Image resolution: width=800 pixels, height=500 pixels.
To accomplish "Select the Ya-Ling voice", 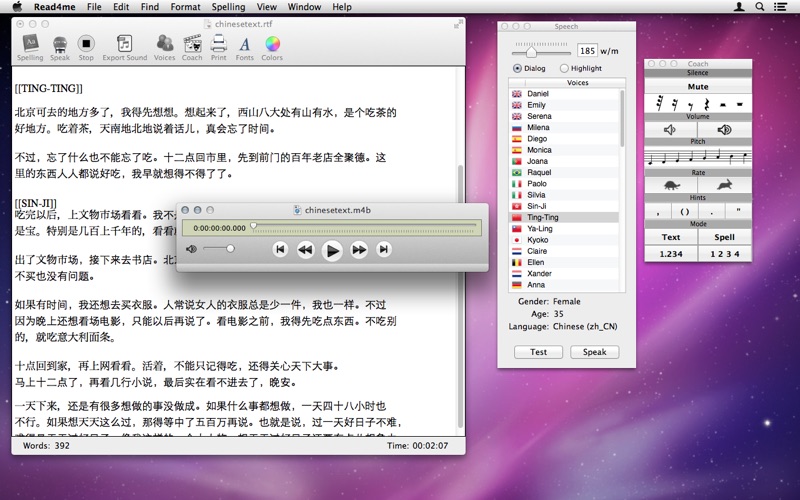I will point(564,229).
